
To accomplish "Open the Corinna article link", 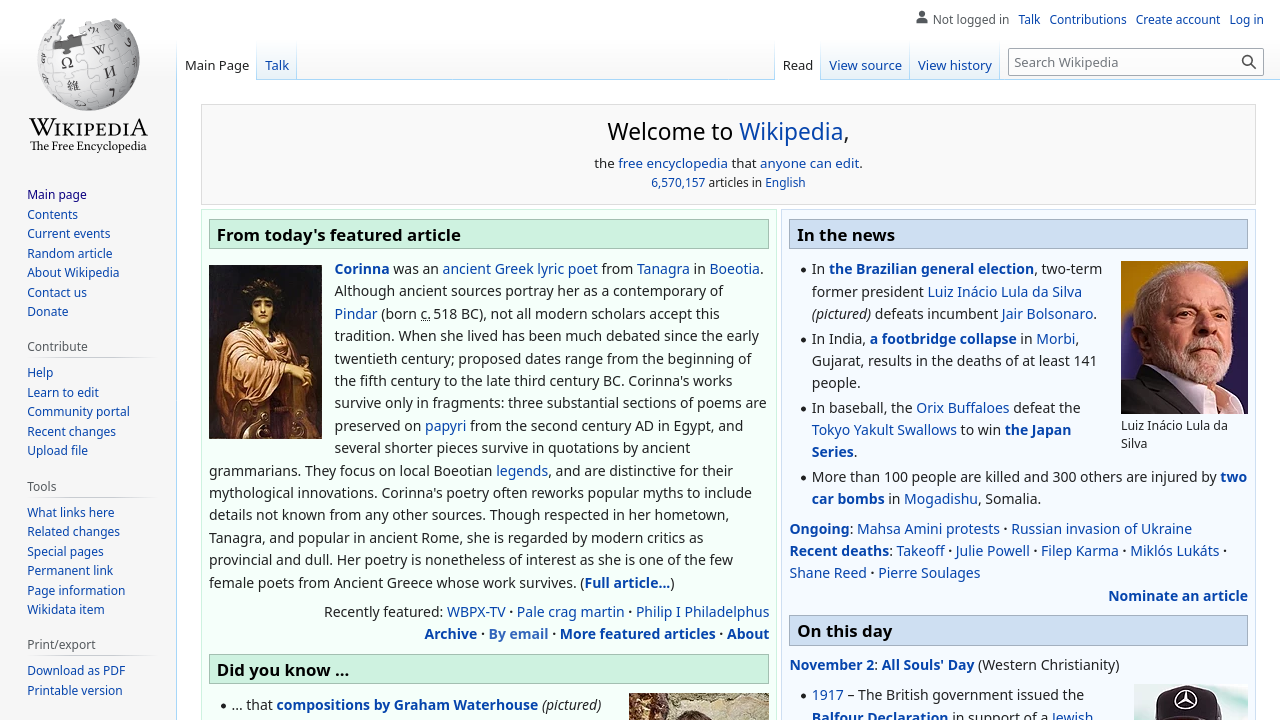I will tap(362, 268).
